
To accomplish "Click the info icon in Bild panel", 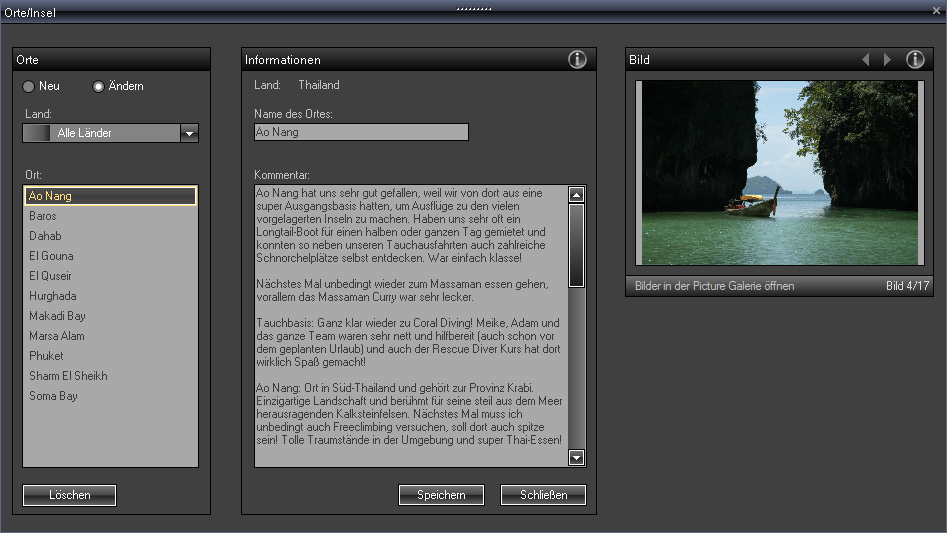I will 915,60.
